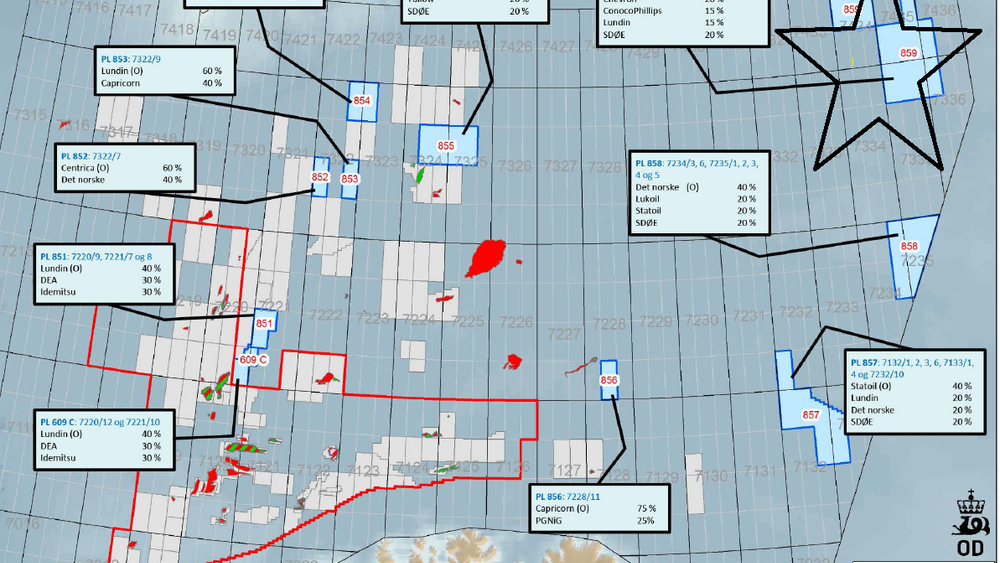Click DEA in the PL 609 C box
Image resolution: width=1000 pixels, height=563 pixels.
(x=48, y=446)
